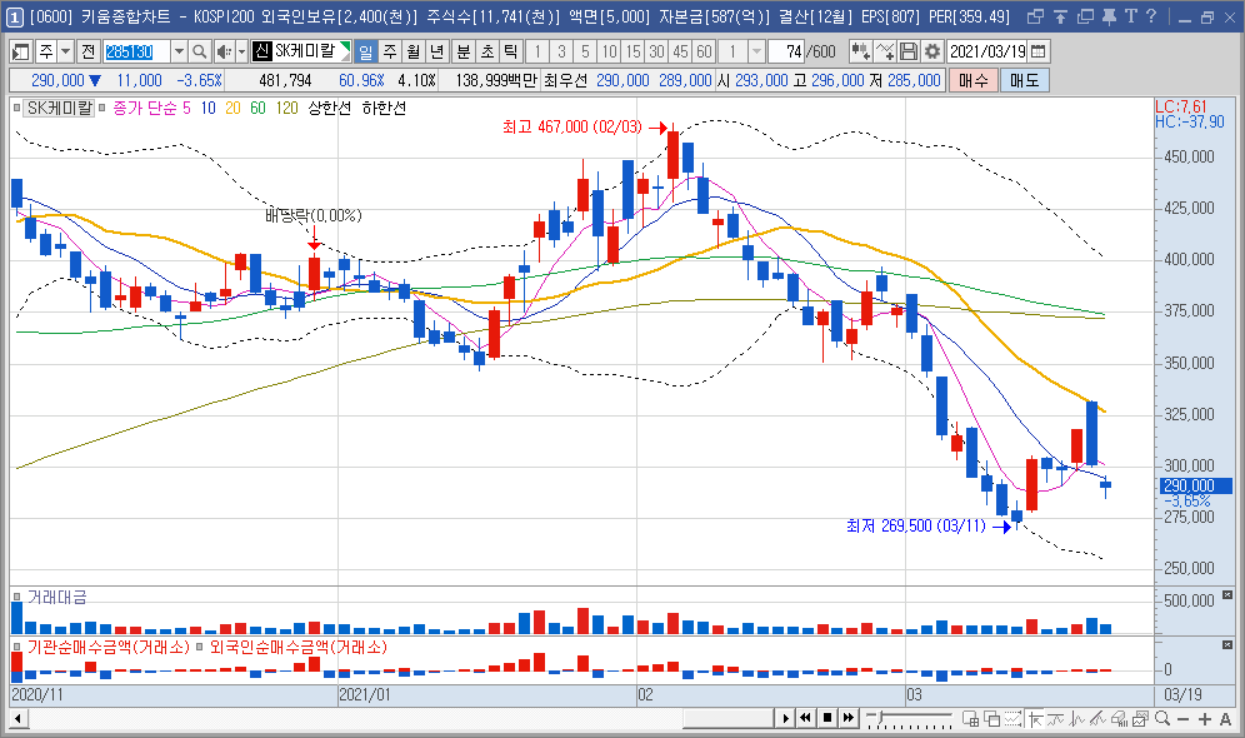Click the green corner marker after SK케미칼 name
The image size is (1245, 738).
coord(345,47)
